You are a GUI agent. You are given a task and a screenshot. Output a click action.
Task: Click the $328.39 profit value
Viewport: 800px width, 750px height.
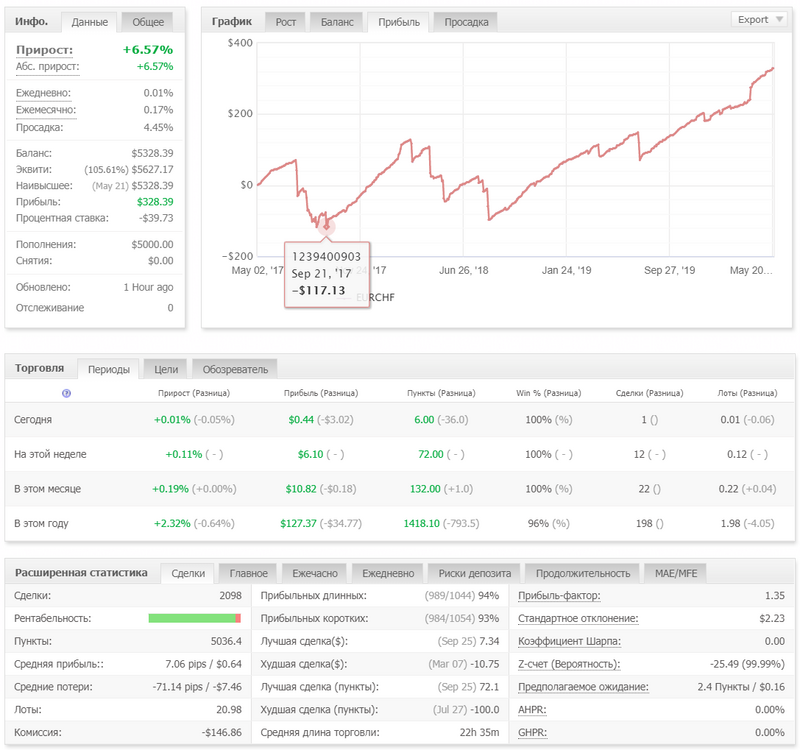pos(155,202)
